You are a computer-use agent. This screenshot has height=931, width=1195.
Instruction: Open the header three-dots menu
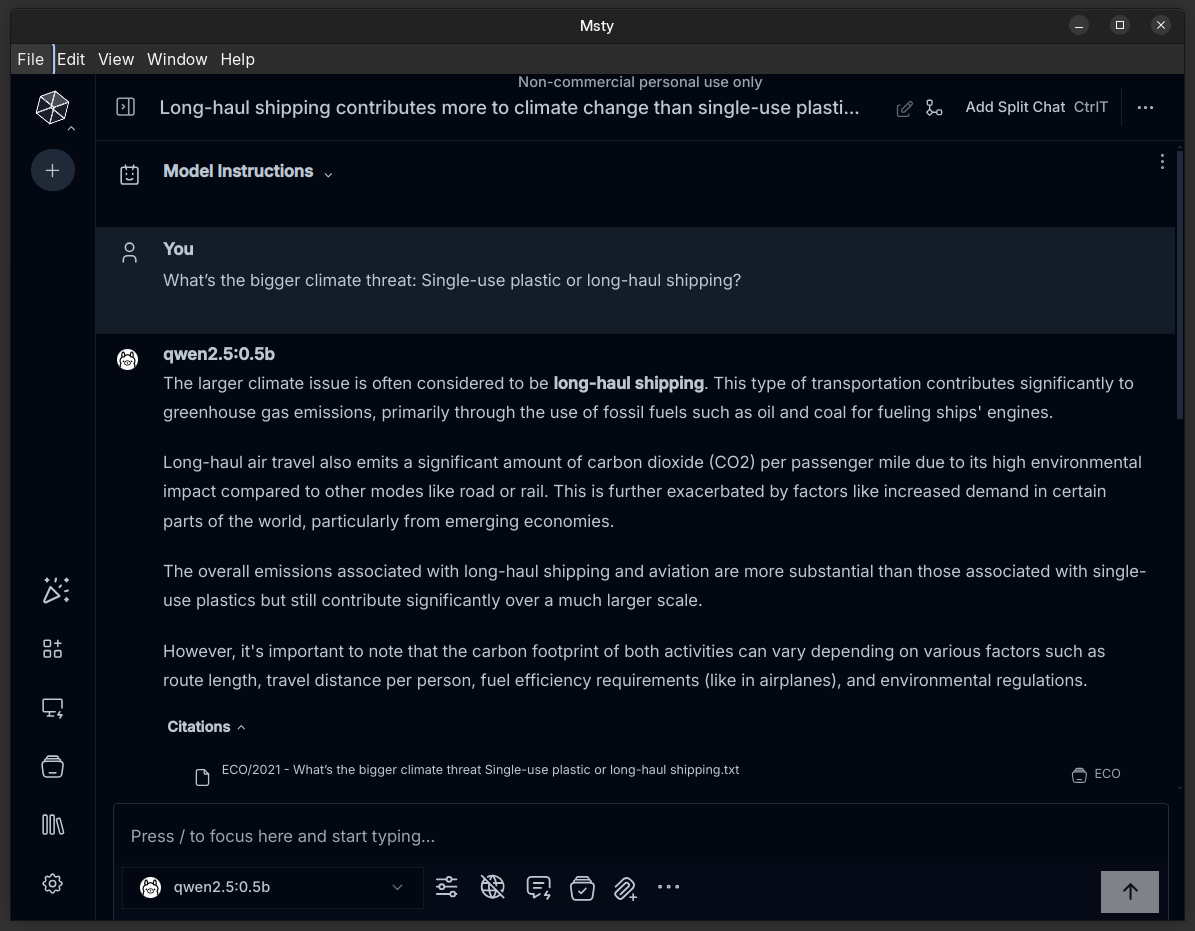(1145, 107)
